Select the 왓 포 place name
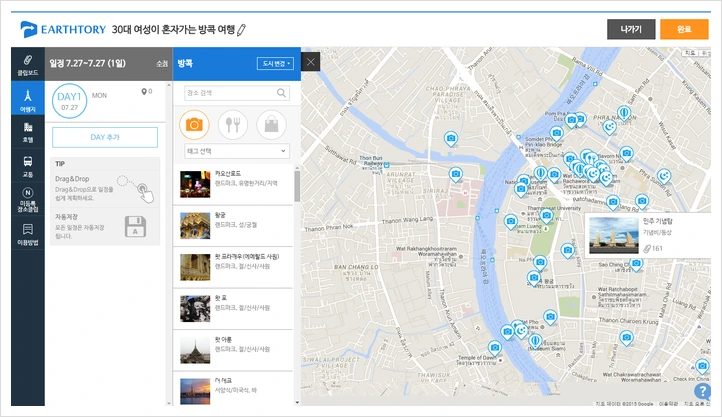The height and width of the screenshot is (417, 722). pos(221,298)
